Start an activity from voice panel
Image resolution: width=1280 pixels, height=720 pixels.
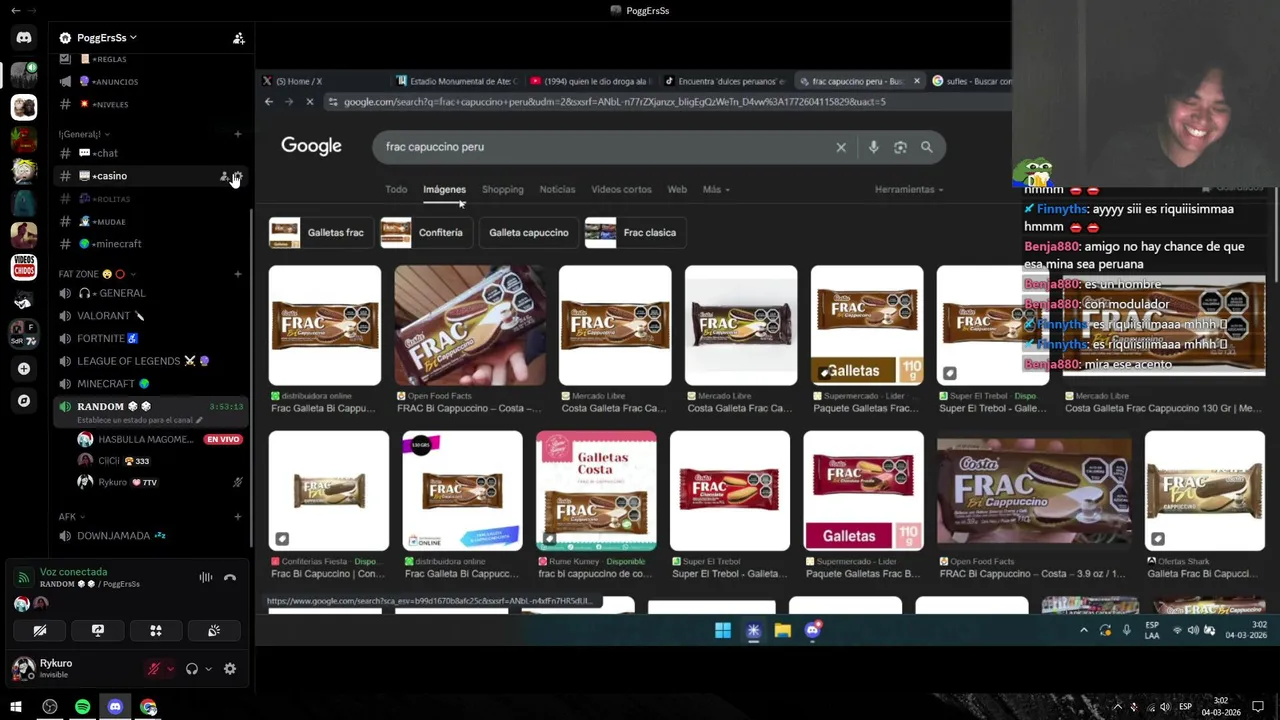click(x=156, y=631)
